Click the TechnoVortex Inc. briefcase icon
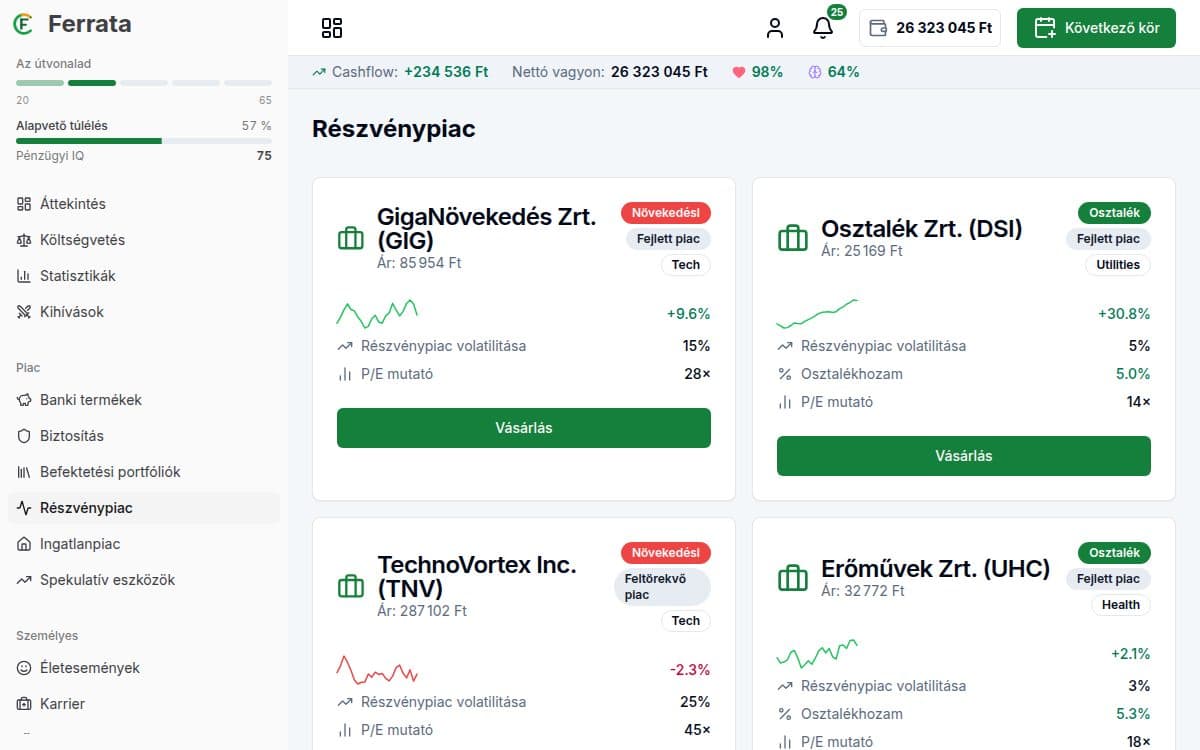 351,586
